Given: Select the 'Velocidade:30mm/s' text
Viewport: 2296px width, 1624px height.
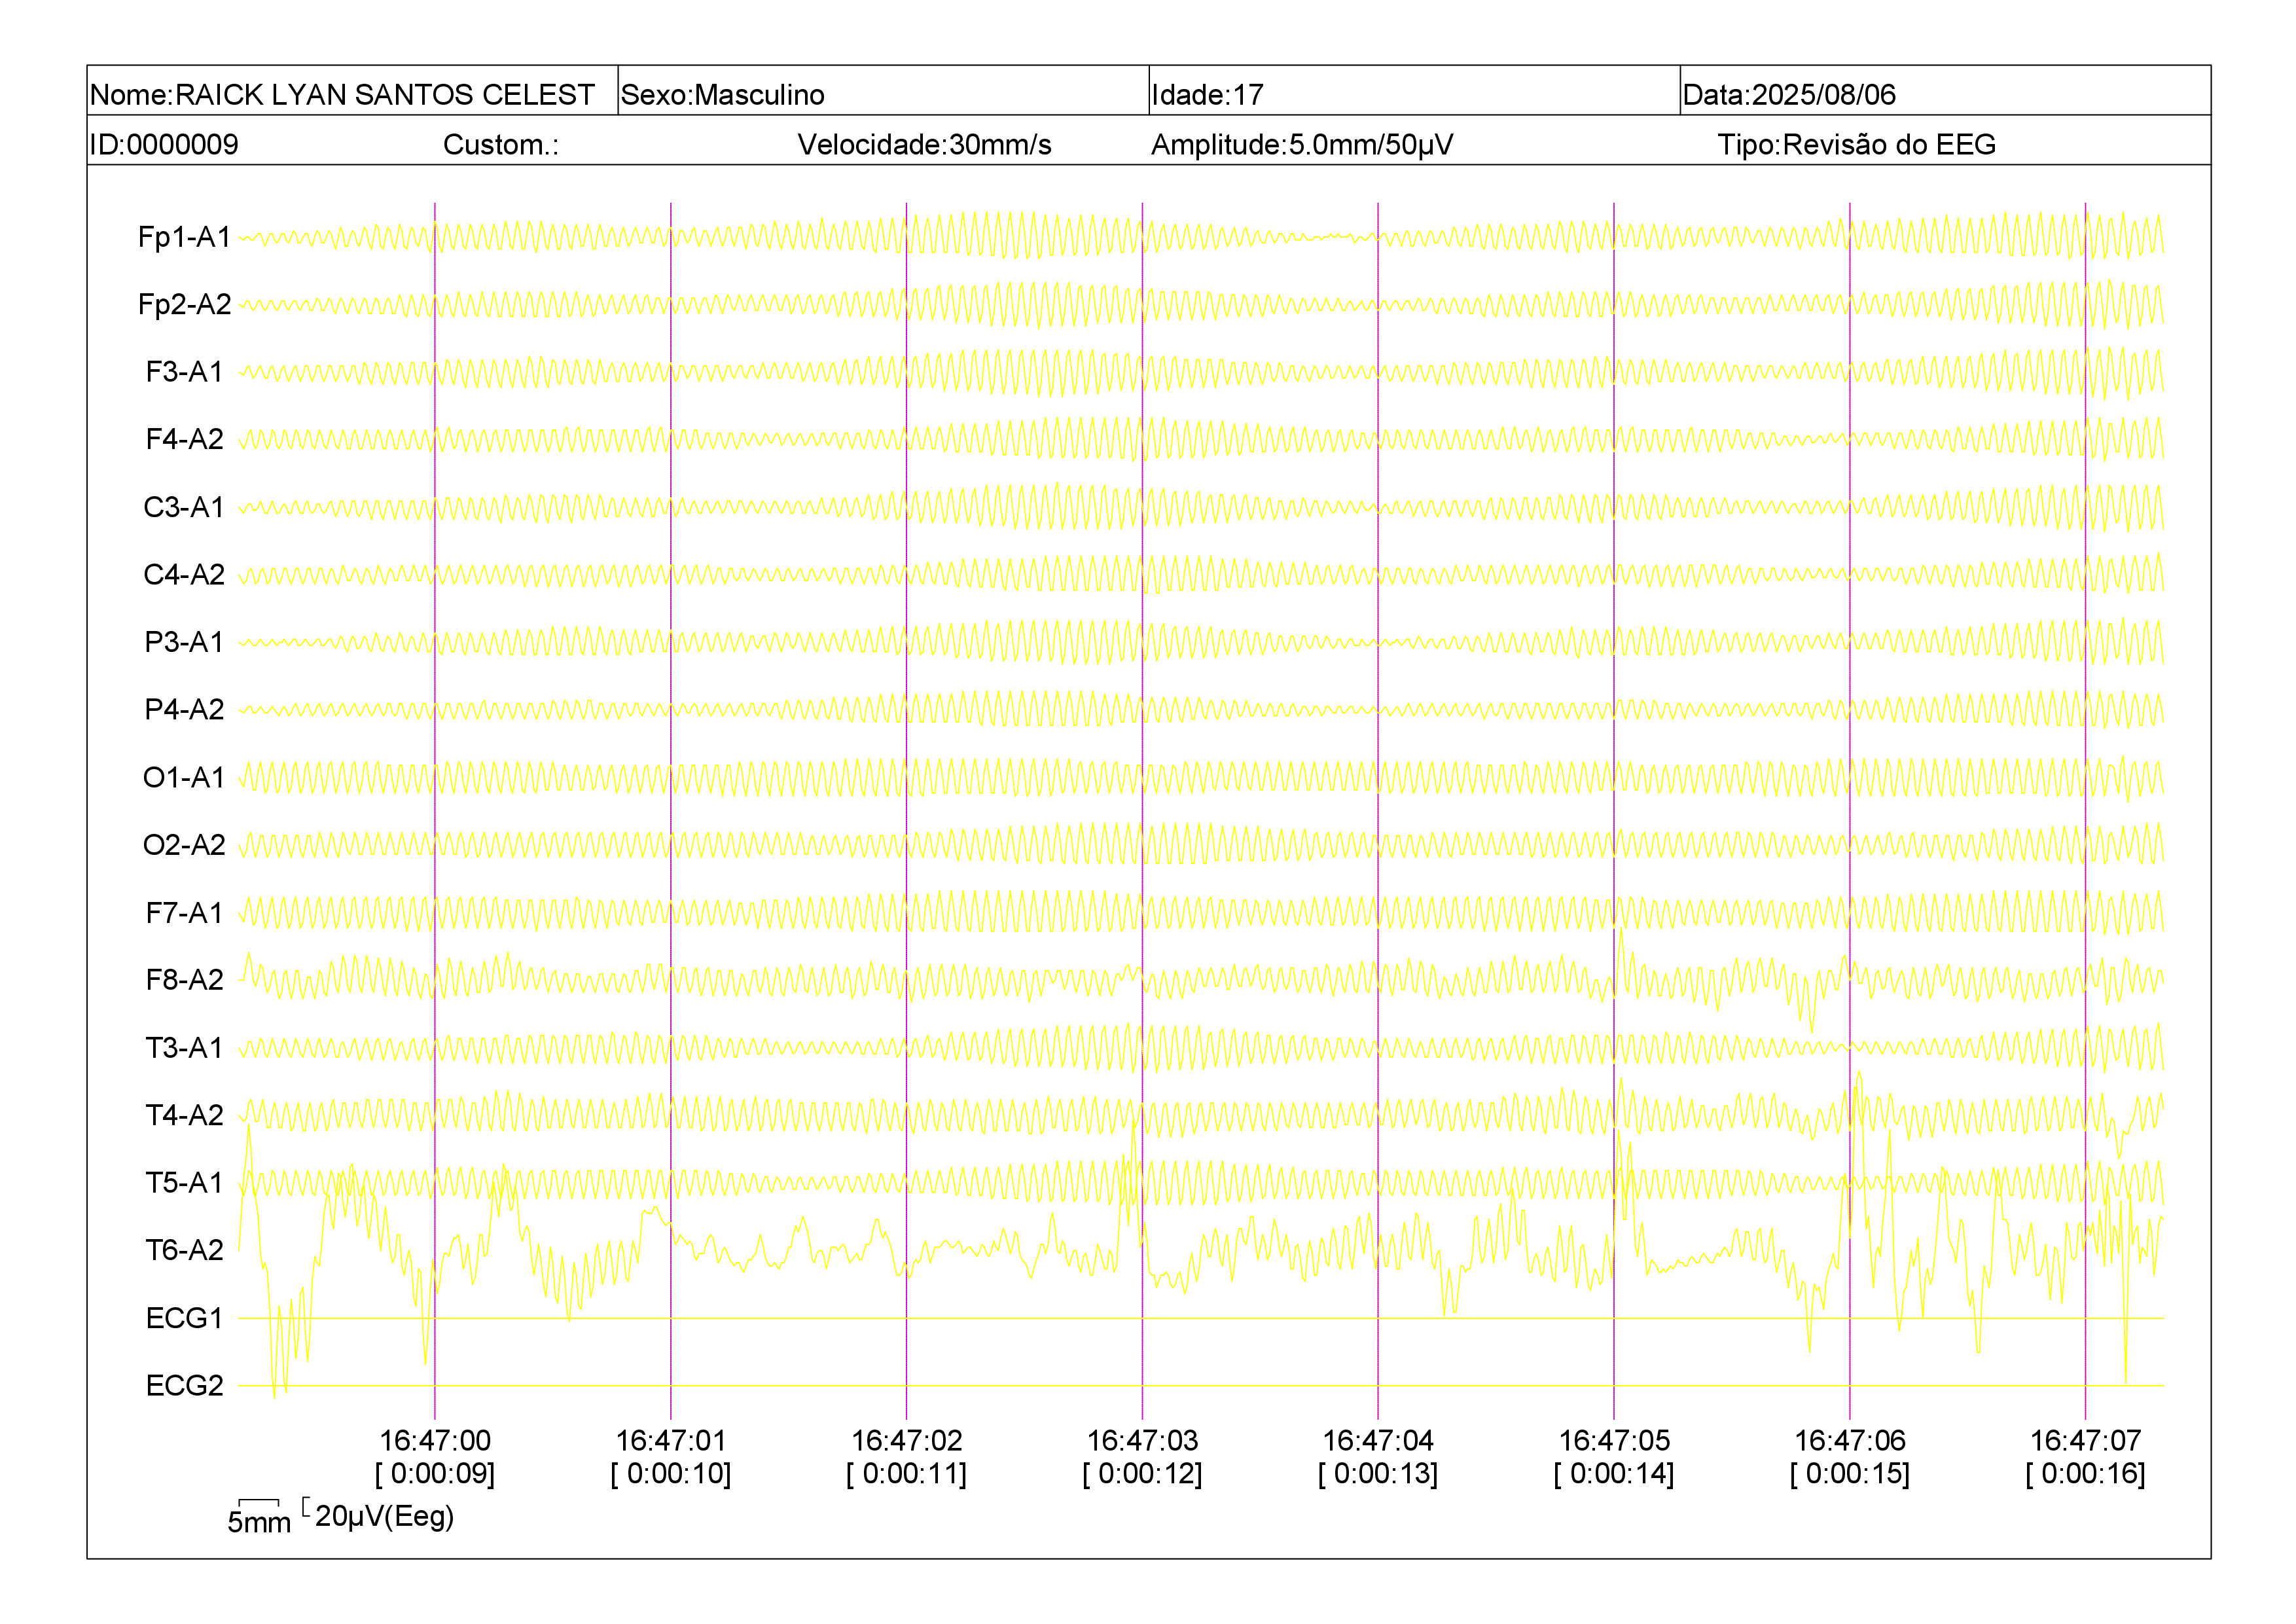Looking at the screenshot, I should coord(924,144).
